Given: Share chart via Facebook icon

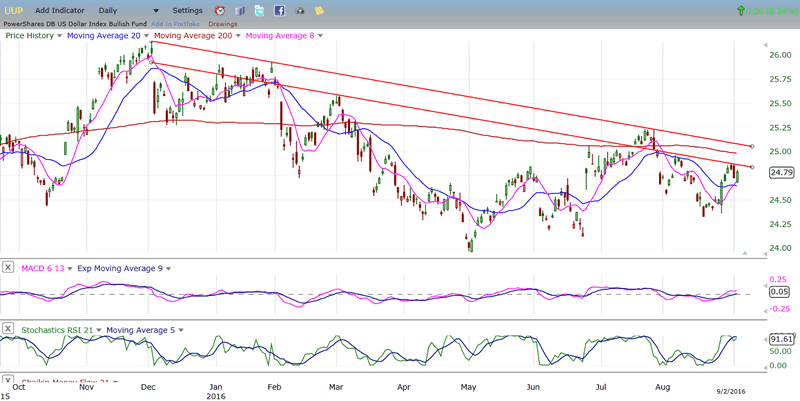Looking at the screenshot, I should pos(279,10).
